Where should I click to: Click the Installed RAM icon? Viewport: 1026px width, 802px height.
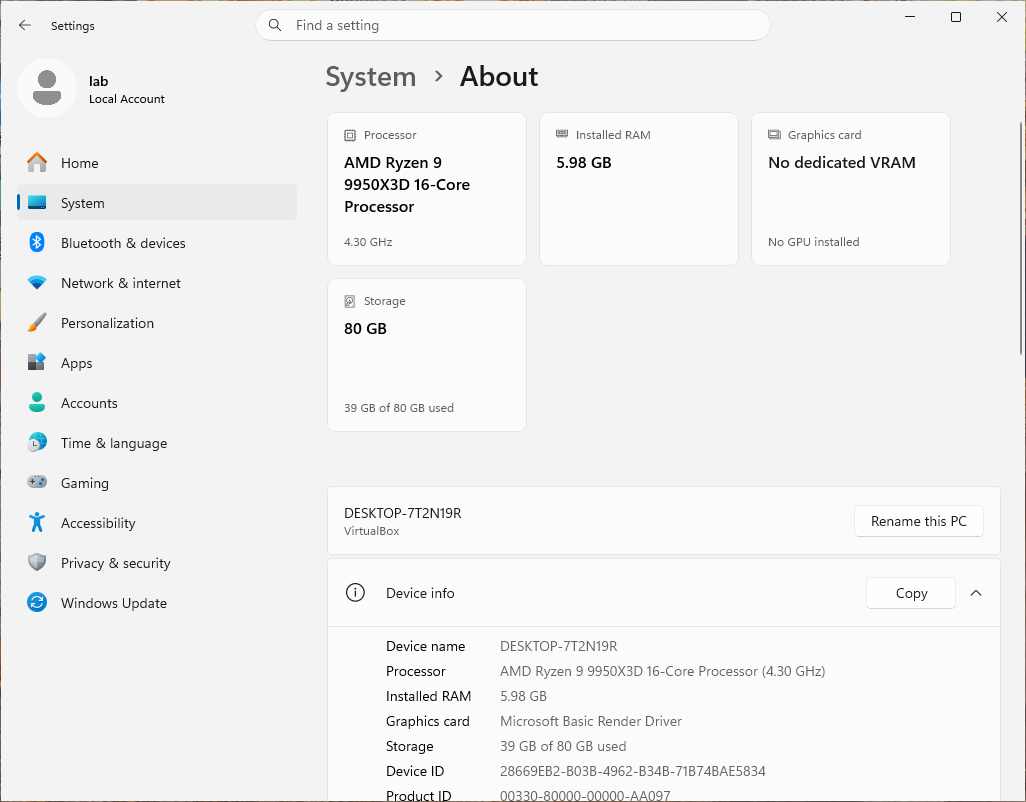click(562, 134)
